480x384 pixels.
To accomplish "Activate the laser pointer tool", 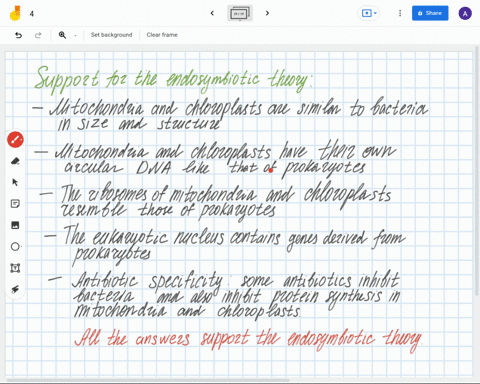I will tap(15, 289).
